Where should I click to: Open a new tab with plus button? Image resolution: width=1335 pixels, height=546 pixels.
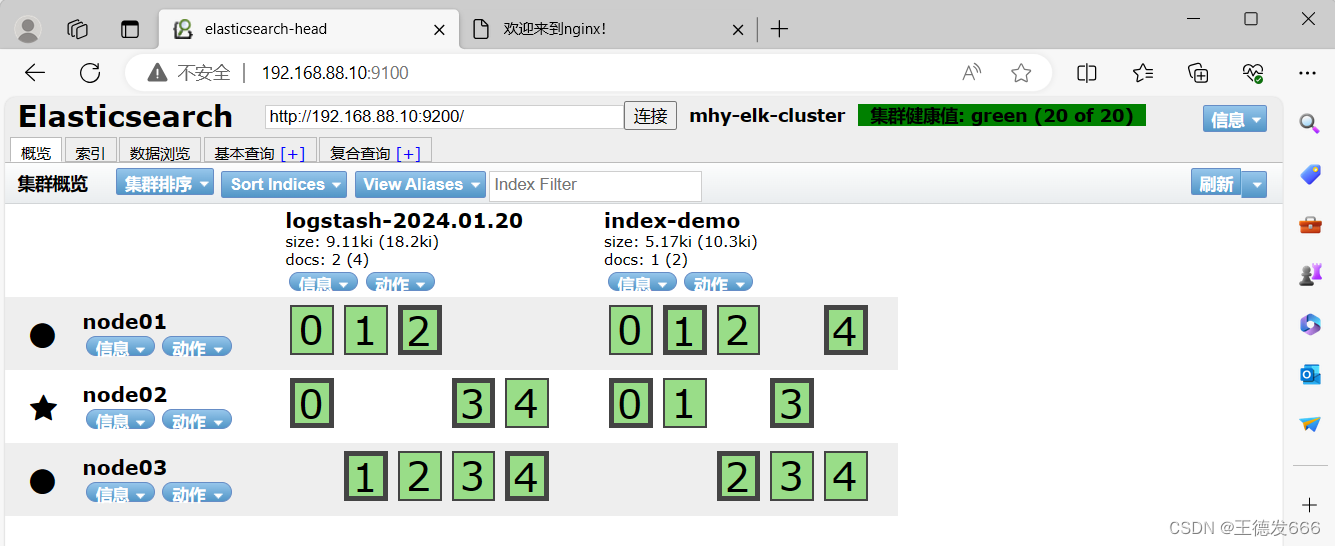tap(780, 29)
